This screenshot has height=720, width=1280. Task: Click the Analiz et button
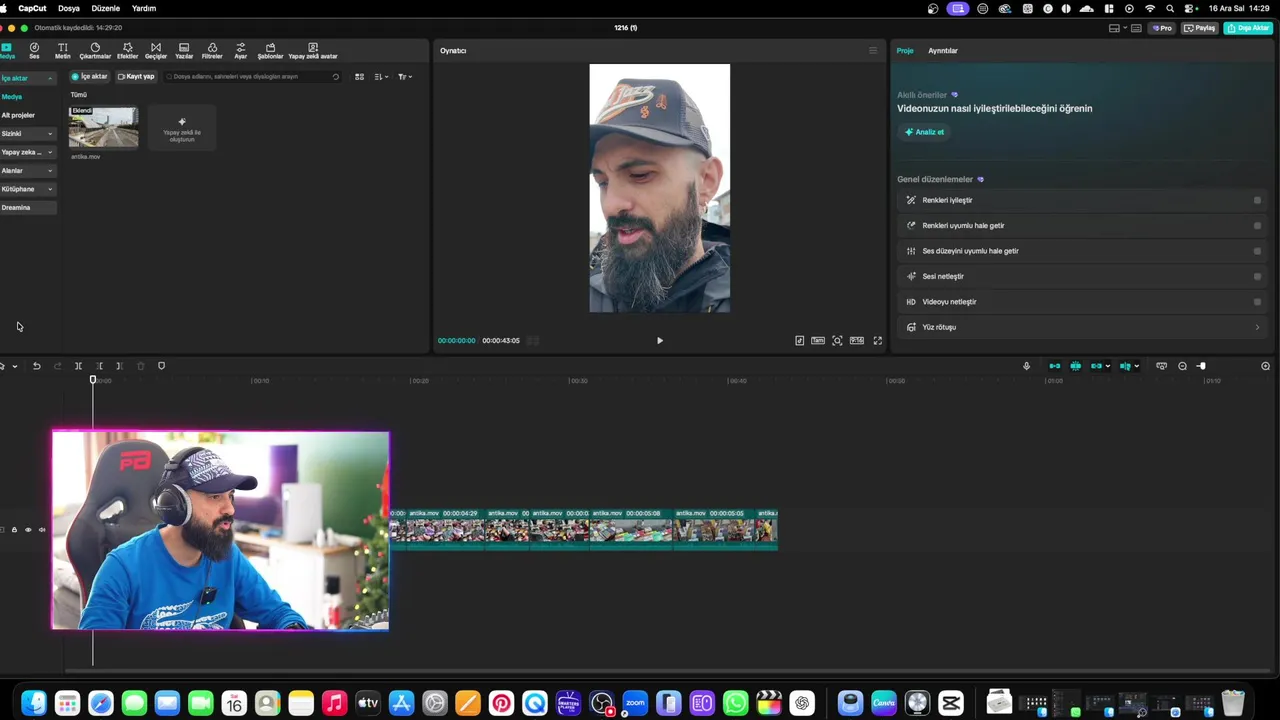coord(925,132)
